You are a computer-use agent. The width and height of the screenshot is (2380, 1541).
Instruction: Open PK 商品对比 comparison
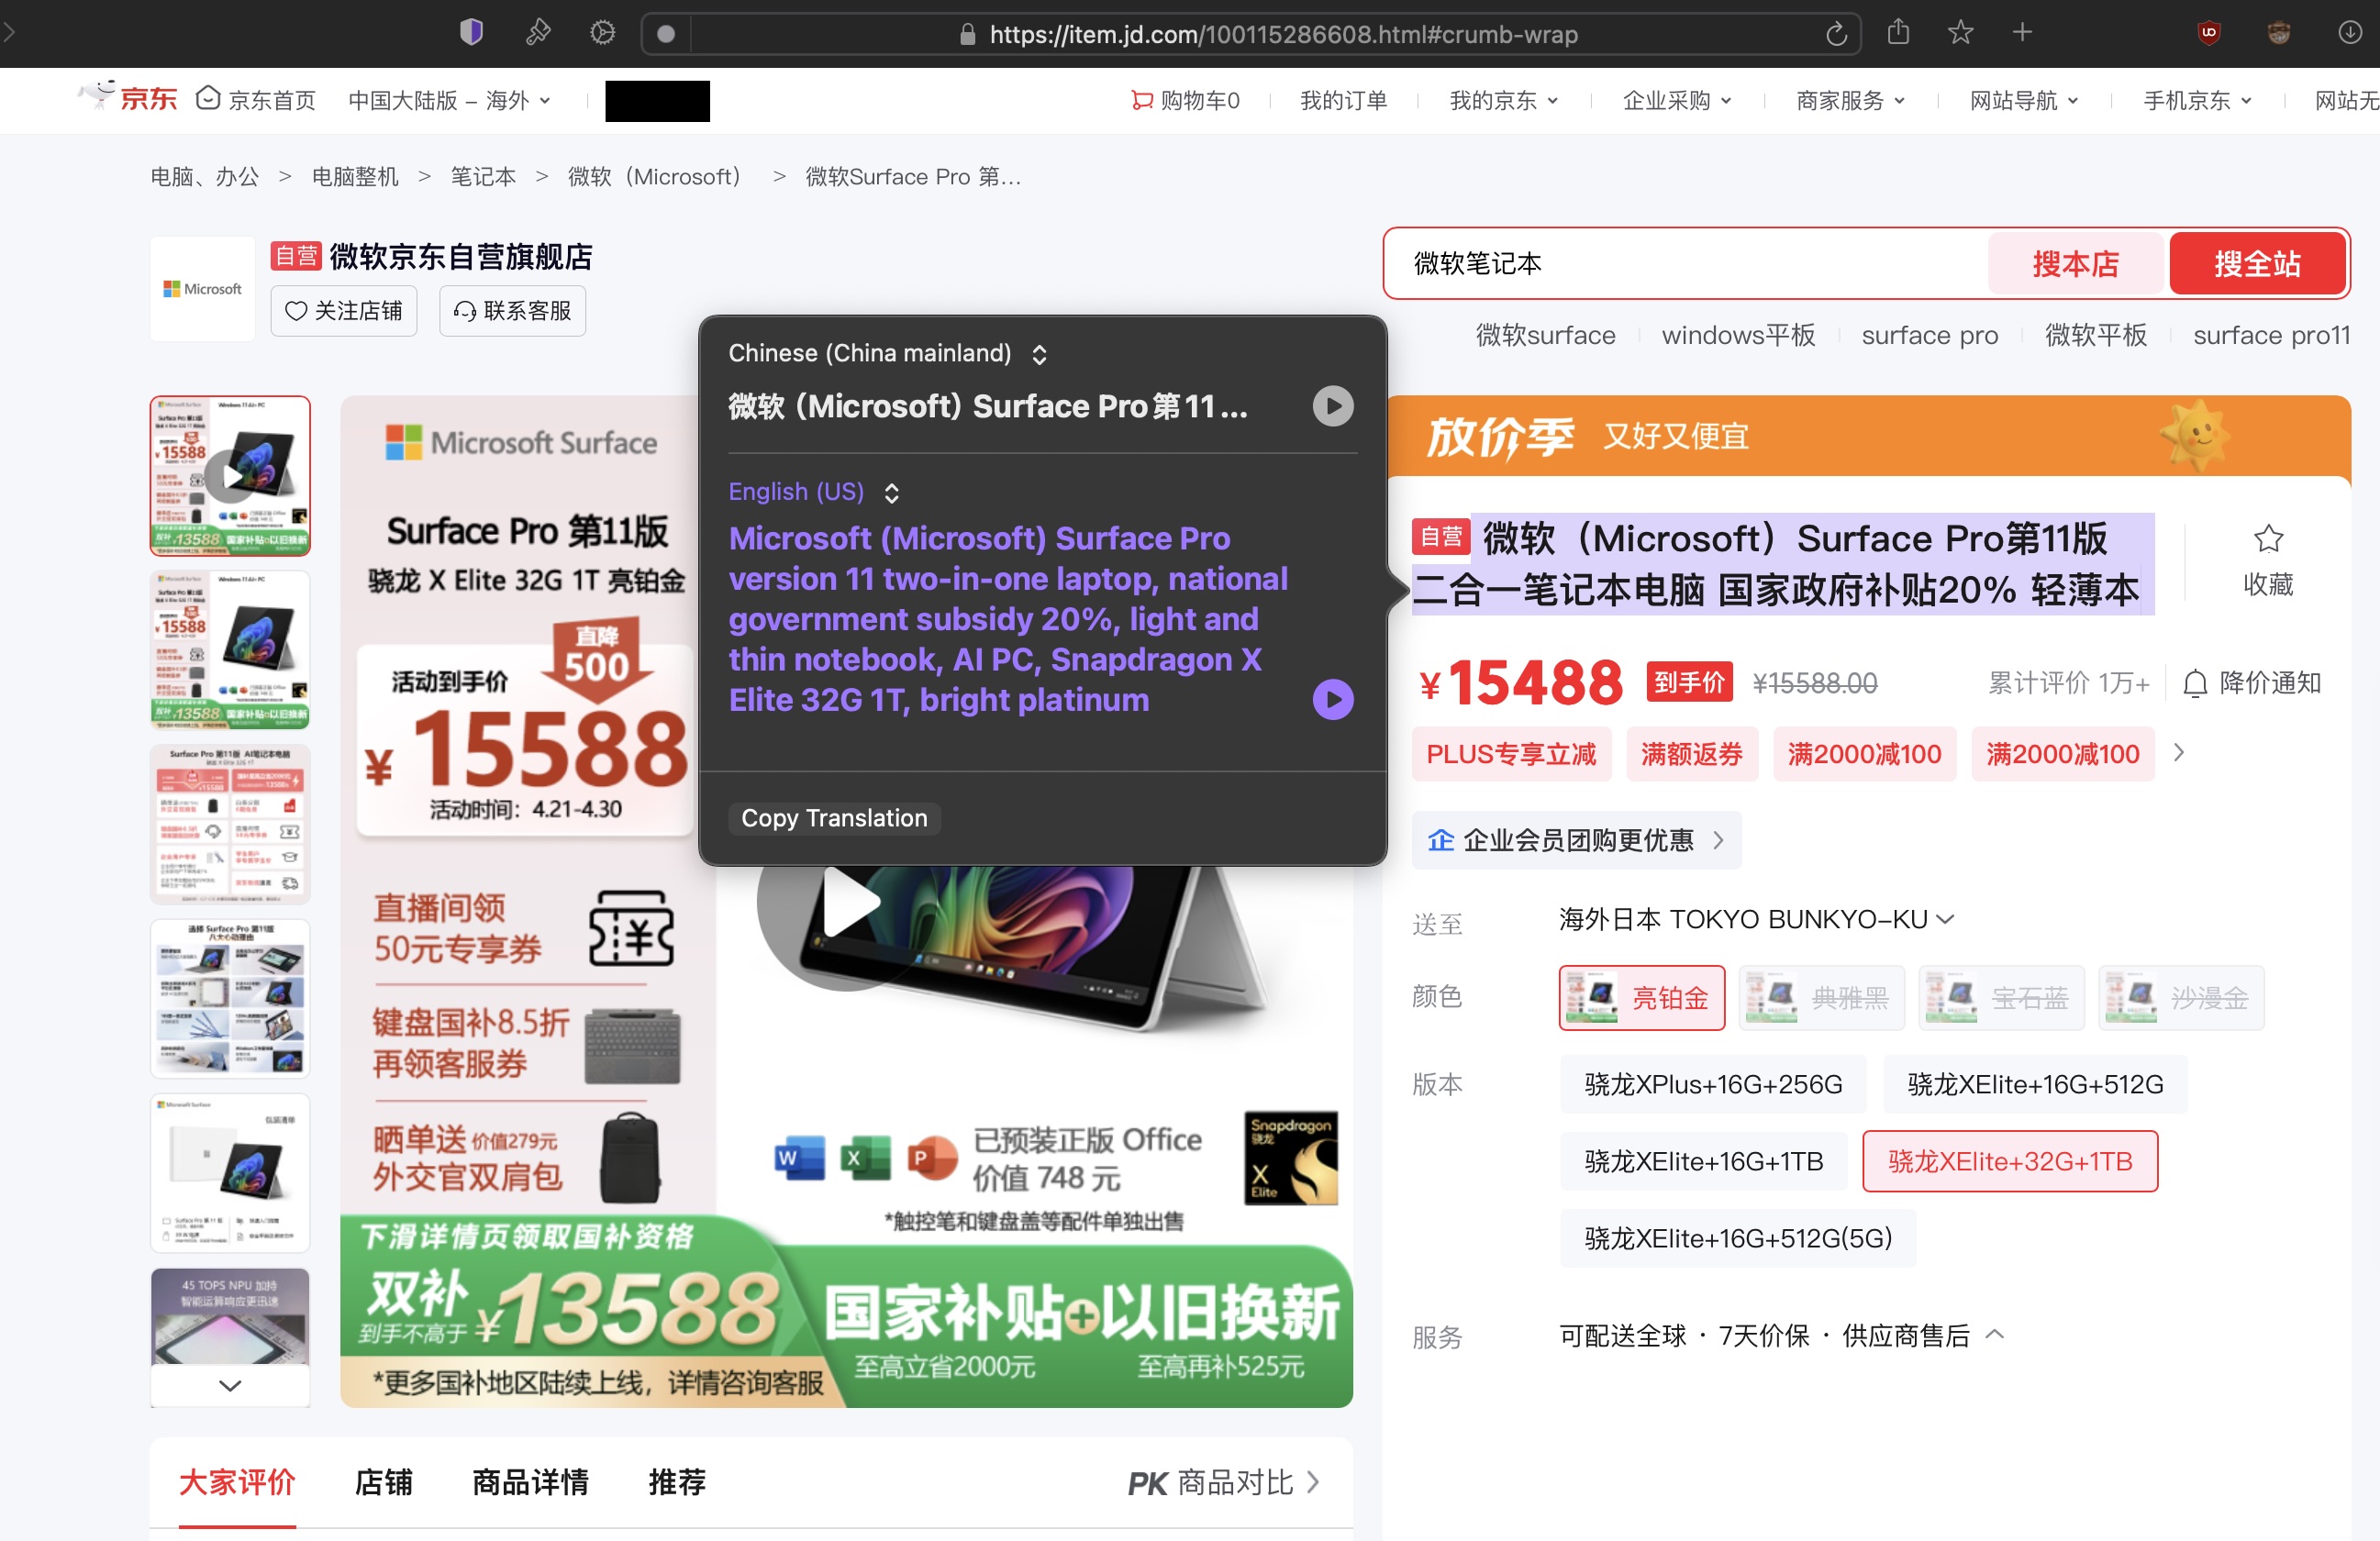(1225, 1482)
